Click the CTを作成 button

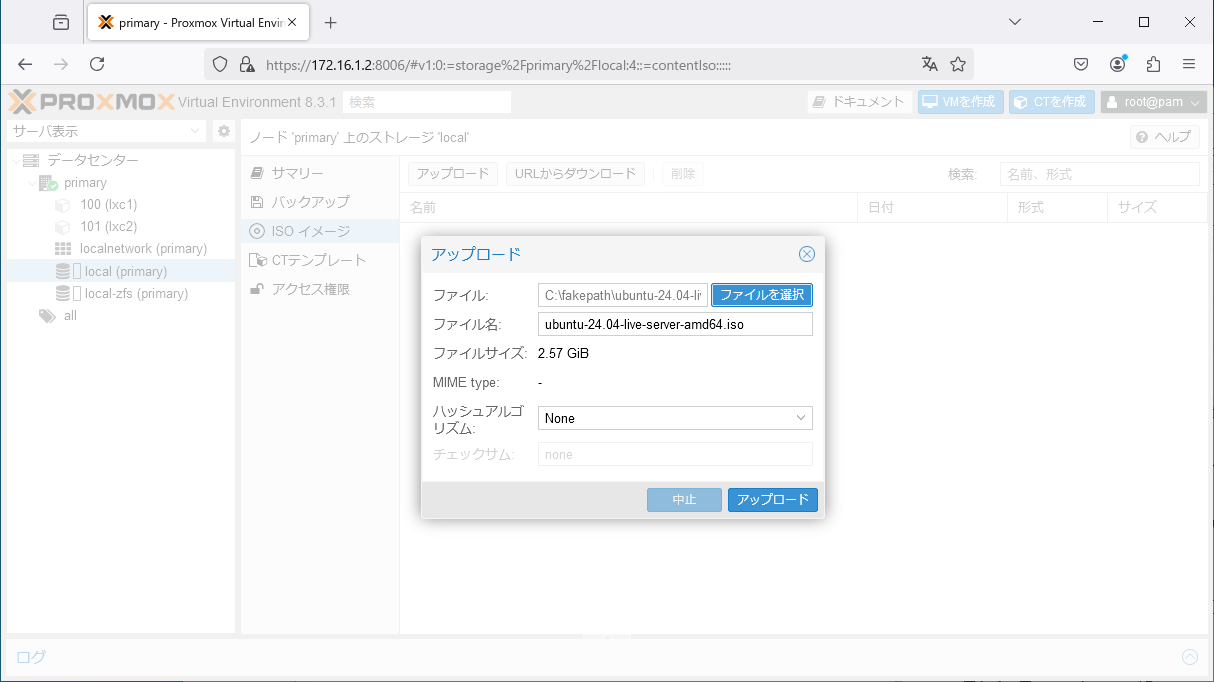pos(1051,102)
